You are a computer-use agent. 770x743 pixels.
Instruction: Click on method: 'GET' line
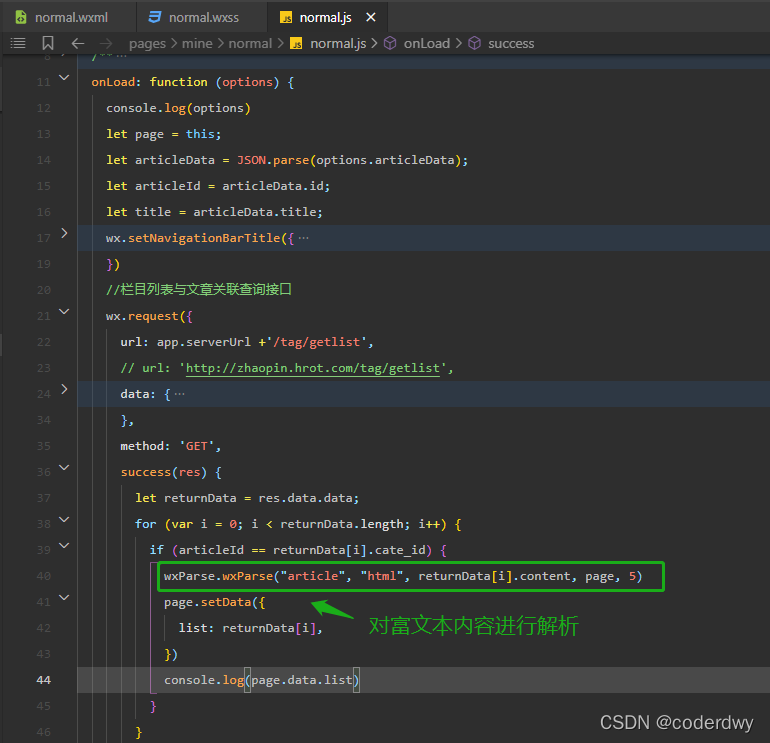(x=171, y=446)
